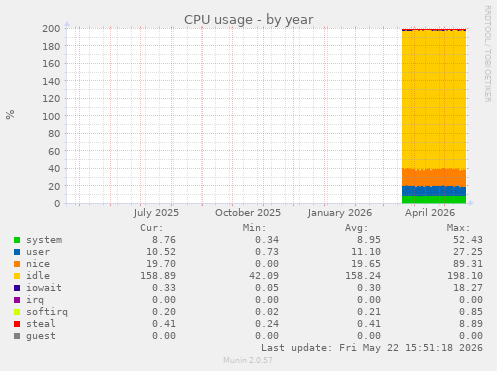Click the steal legend red swatch
This screenshot has height=371, width=497.
[x=17, y=324]
